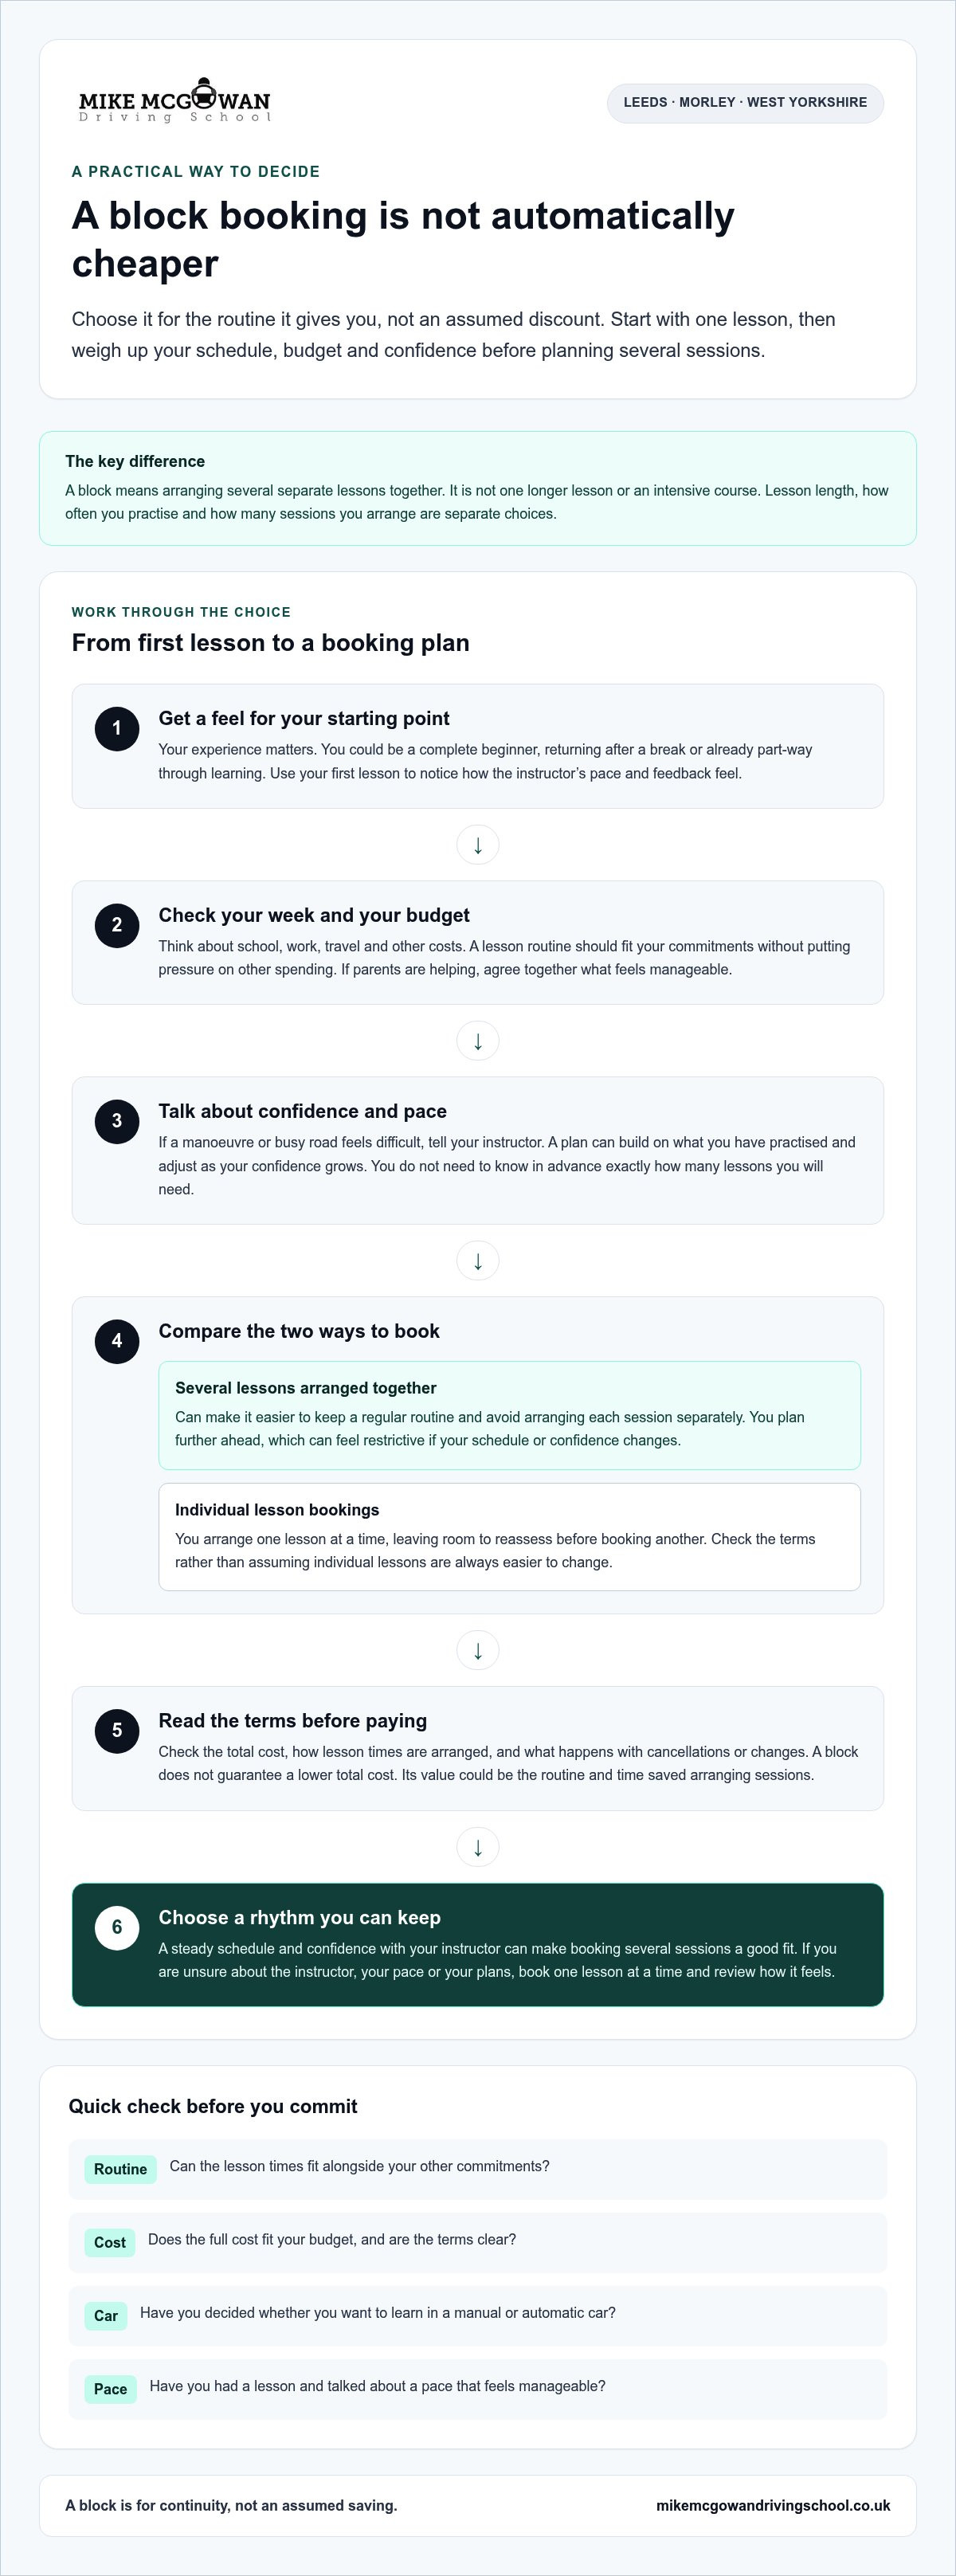This screenshot has width=956, height=2576.
Task: Click the Mike McGowan Driving School logo
Action: pos(175,100)
